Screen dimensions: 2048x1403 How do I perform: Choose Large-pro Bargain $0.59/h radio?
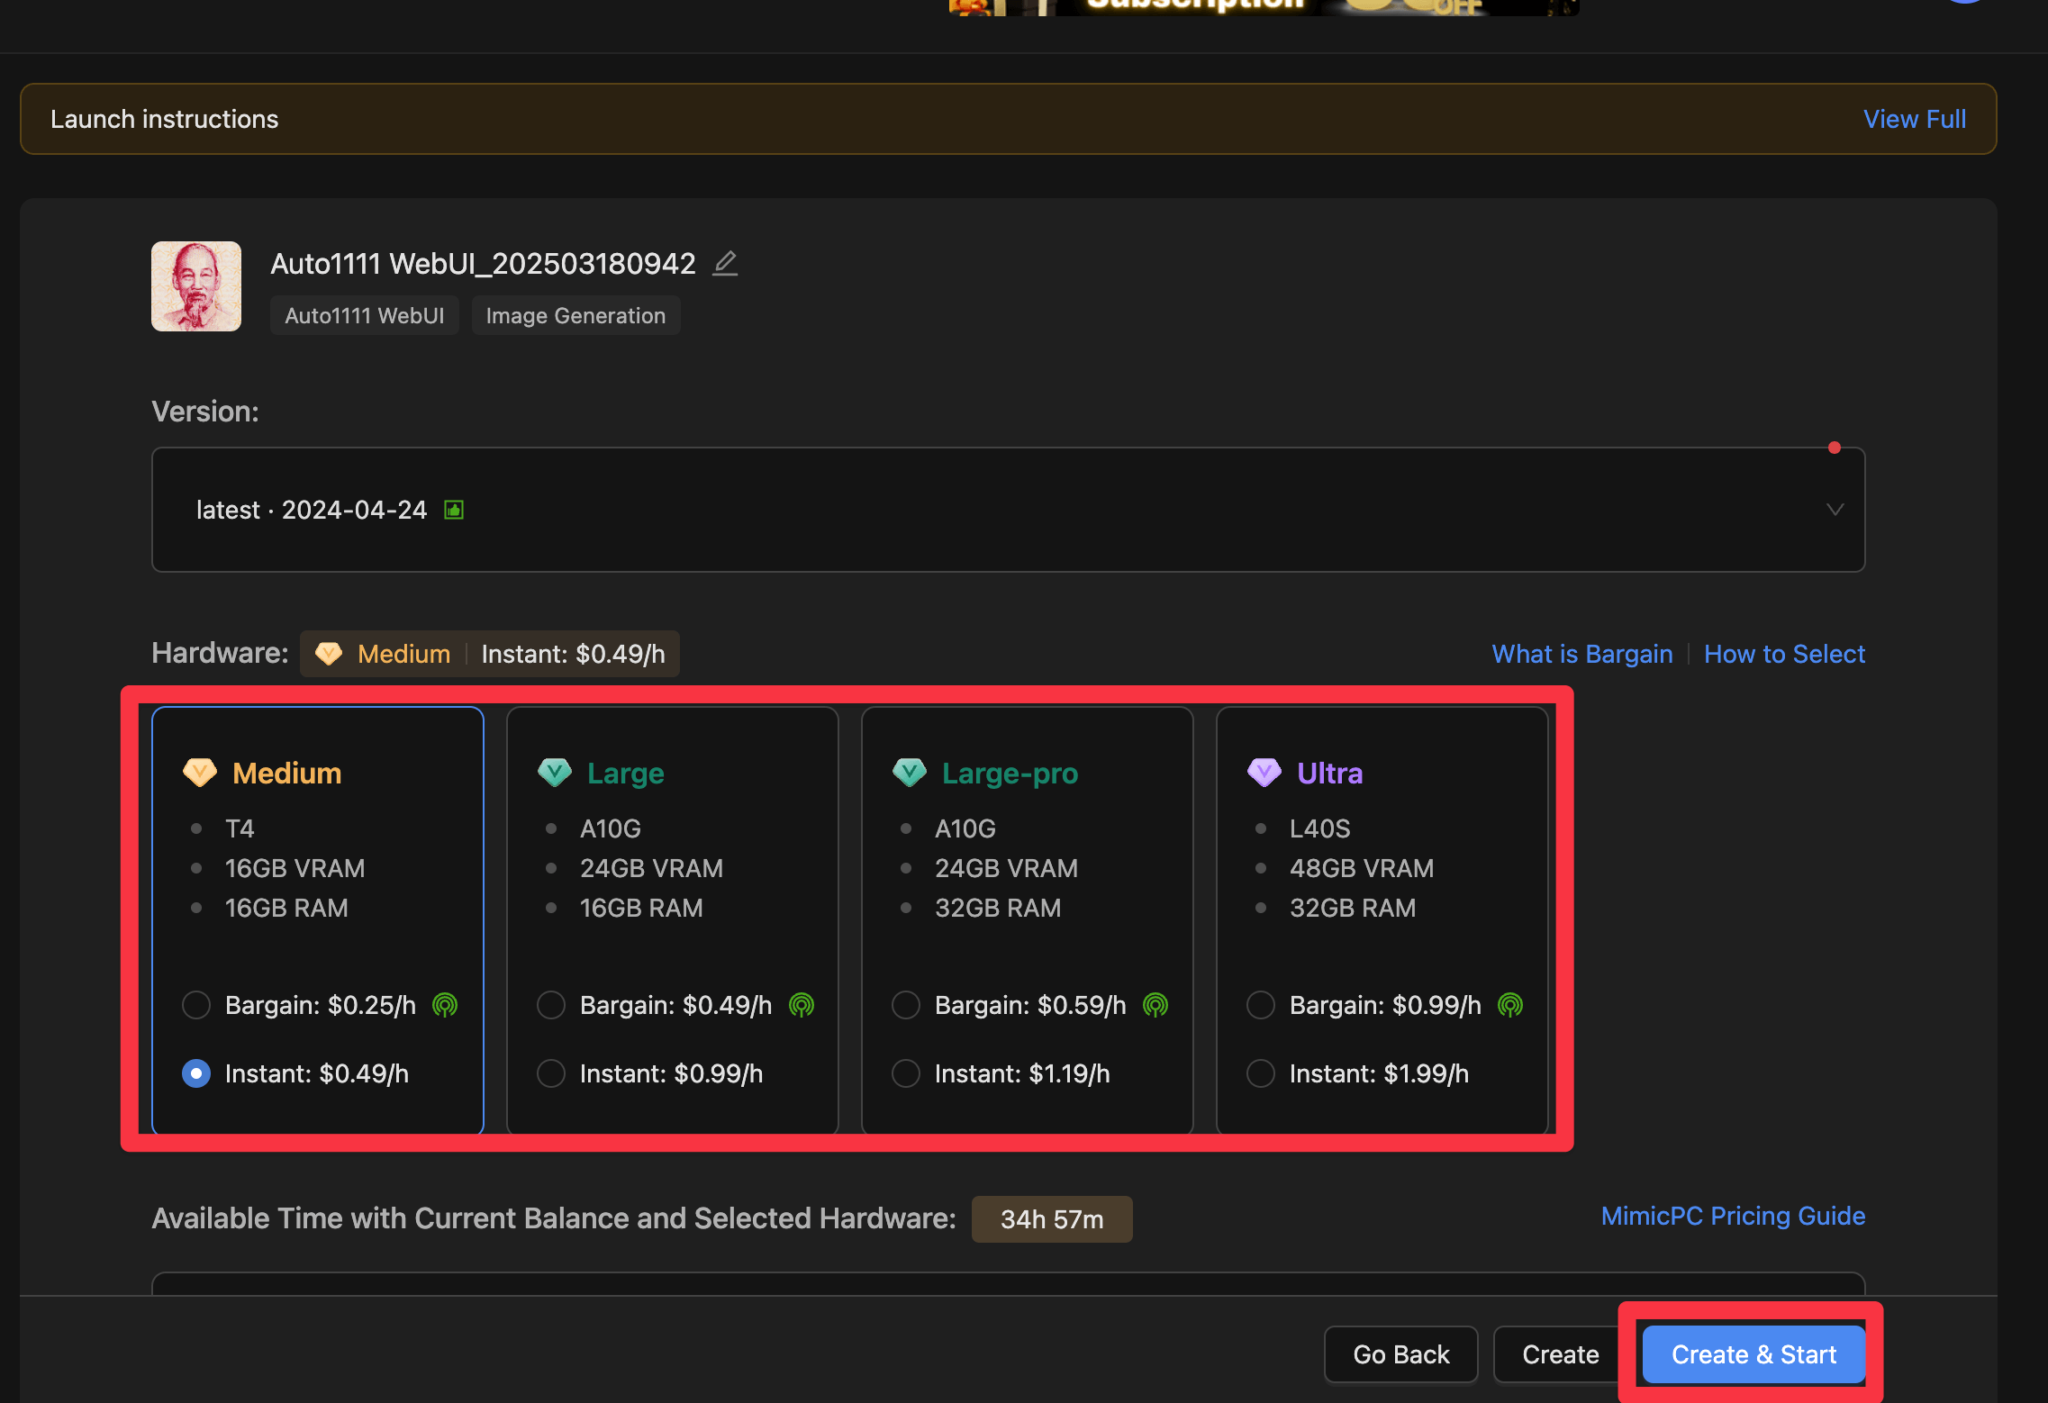pos(906,1005)
